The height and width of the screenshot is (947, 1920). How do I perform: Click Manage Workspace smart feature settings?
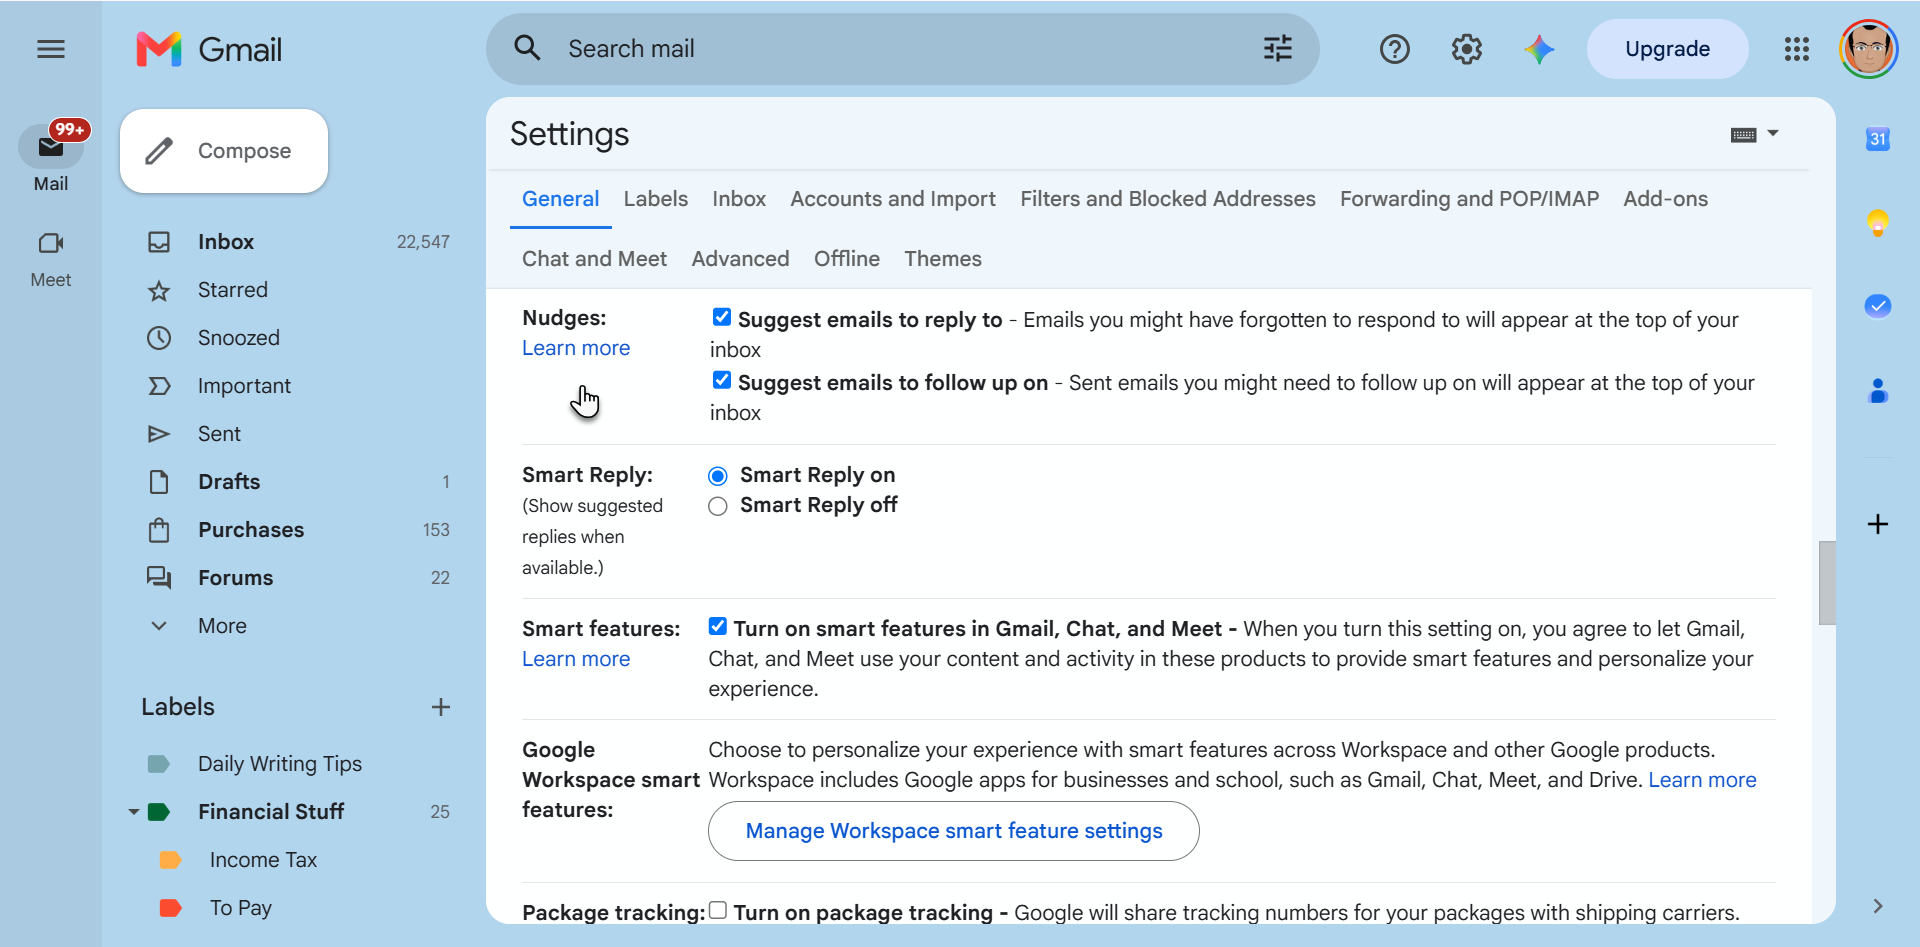click(953, 831)
